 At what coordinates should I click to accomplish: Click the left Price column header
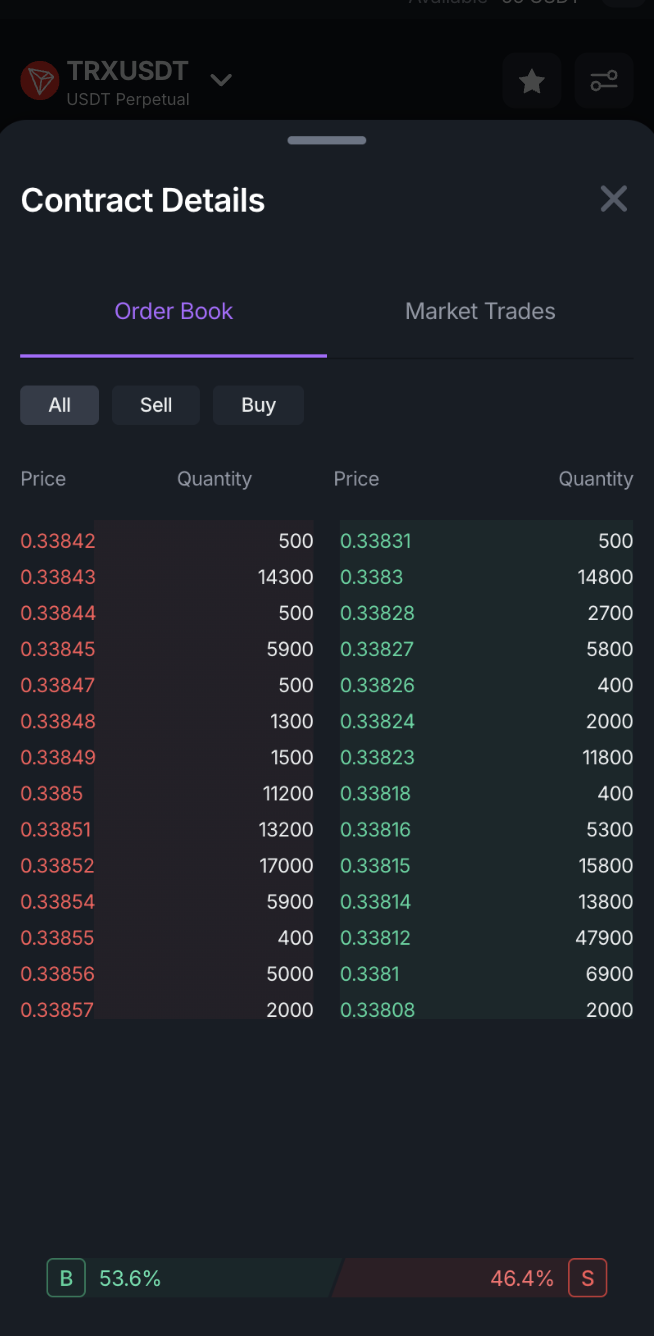pyautogui.click(x=43, y=479)
